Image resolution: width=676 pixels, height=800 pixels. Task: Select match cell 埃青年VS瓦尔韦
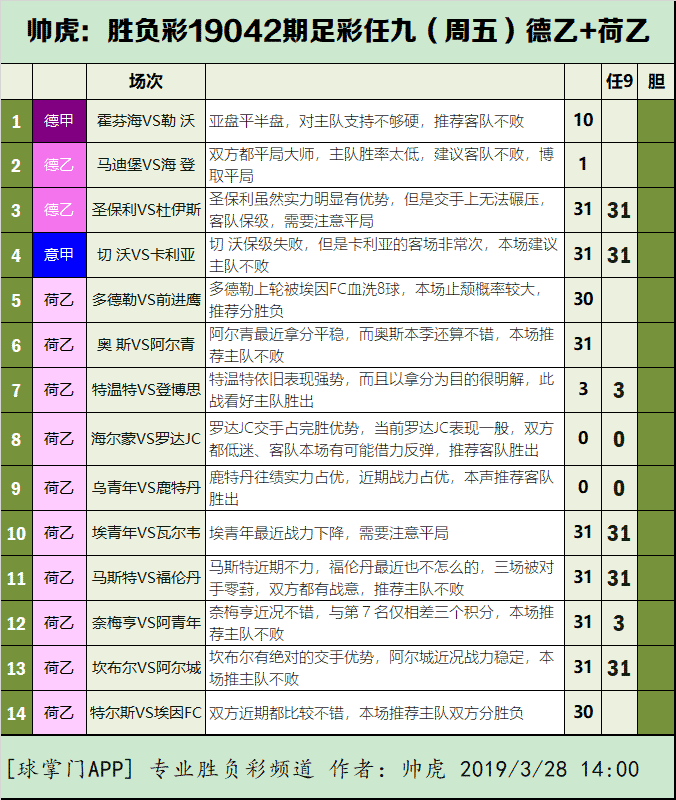click(146, 533)
